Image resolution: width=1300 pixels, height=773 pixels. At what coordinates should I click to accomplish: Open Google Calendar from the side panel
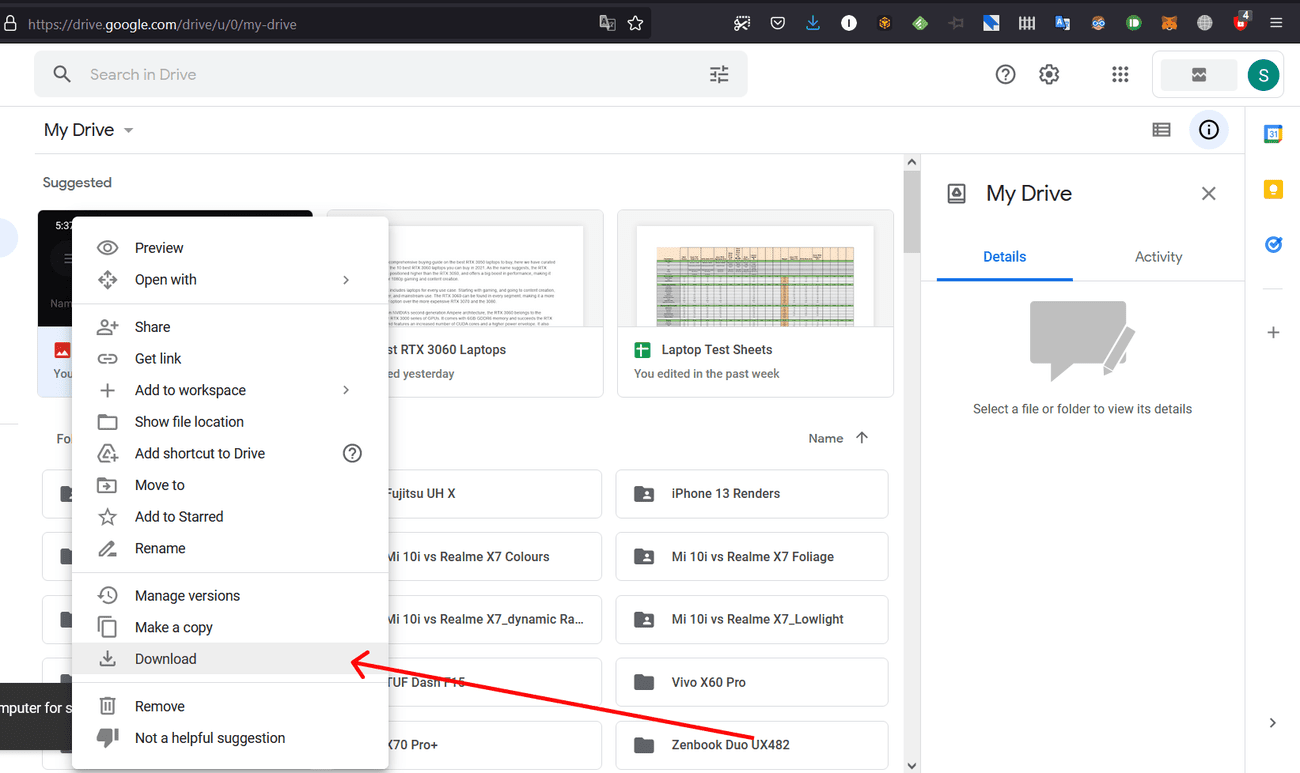(1273, 133)
